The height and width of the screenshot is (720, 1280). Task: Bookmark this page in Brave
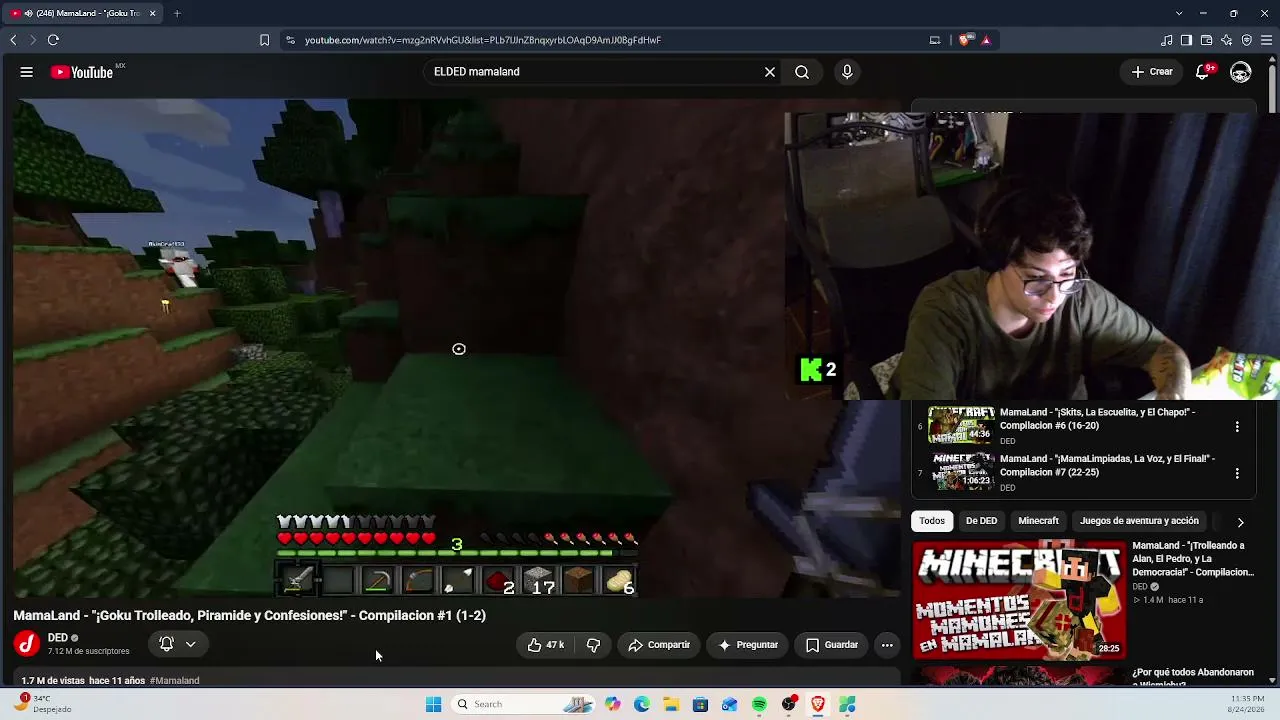(264, 40)
